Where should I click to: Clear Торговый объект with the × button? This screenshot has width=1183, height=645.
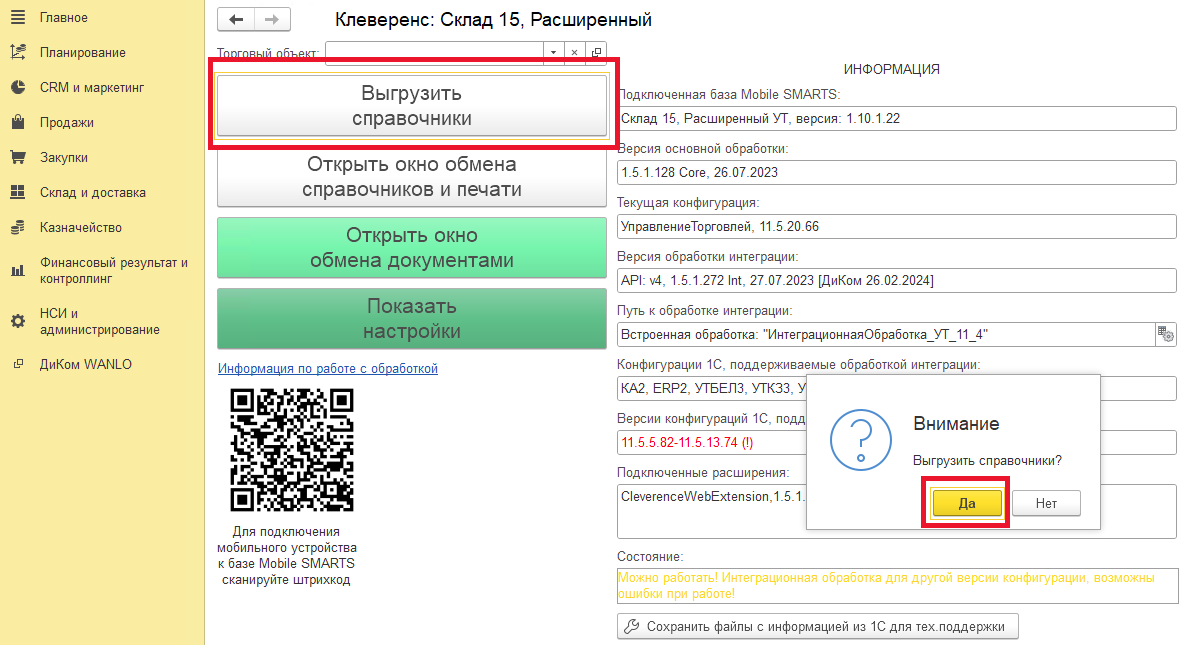click(574, 50)
